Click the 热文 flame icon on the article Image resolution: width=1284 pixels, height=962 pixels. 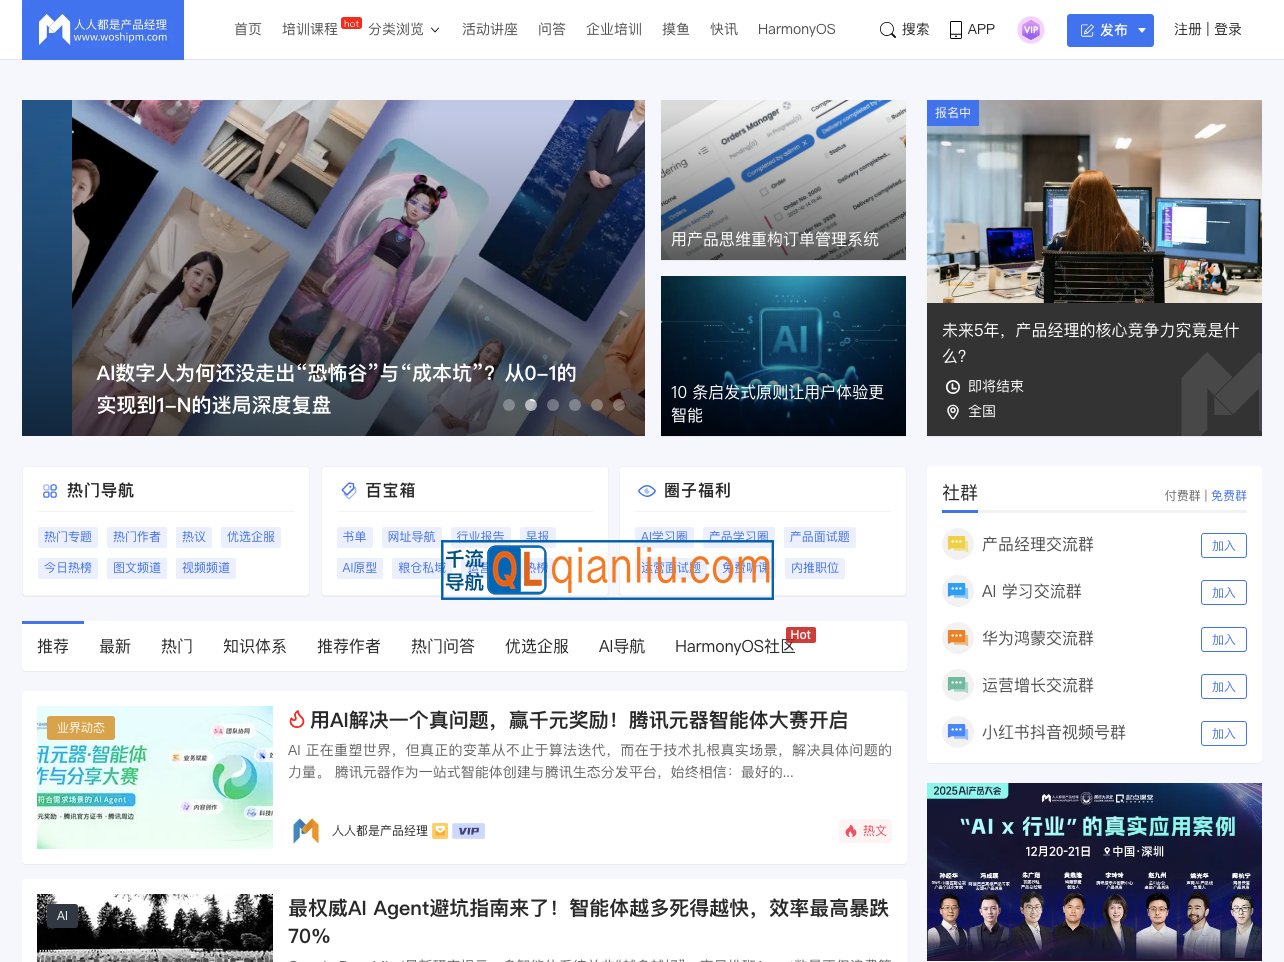849,831
